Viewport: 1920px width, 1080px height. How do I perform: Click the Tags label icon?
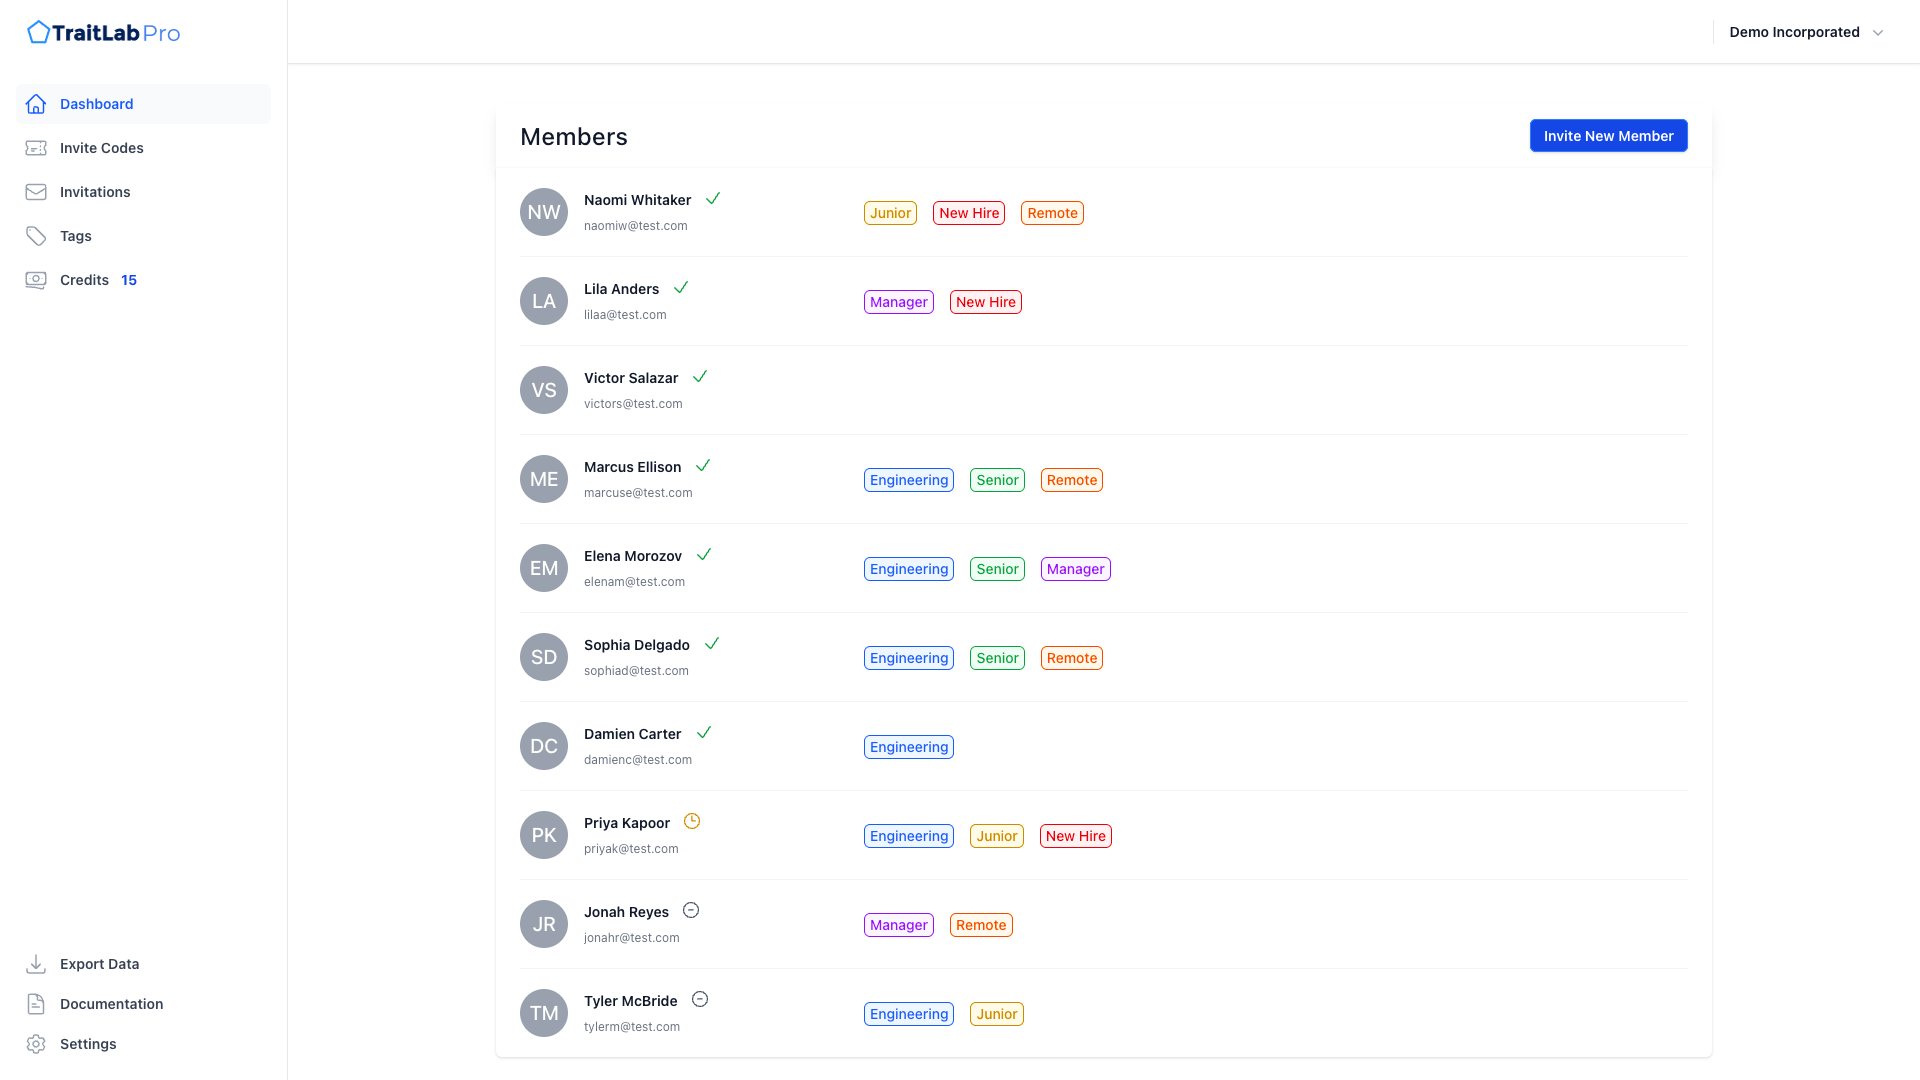[x=36, y=236]
